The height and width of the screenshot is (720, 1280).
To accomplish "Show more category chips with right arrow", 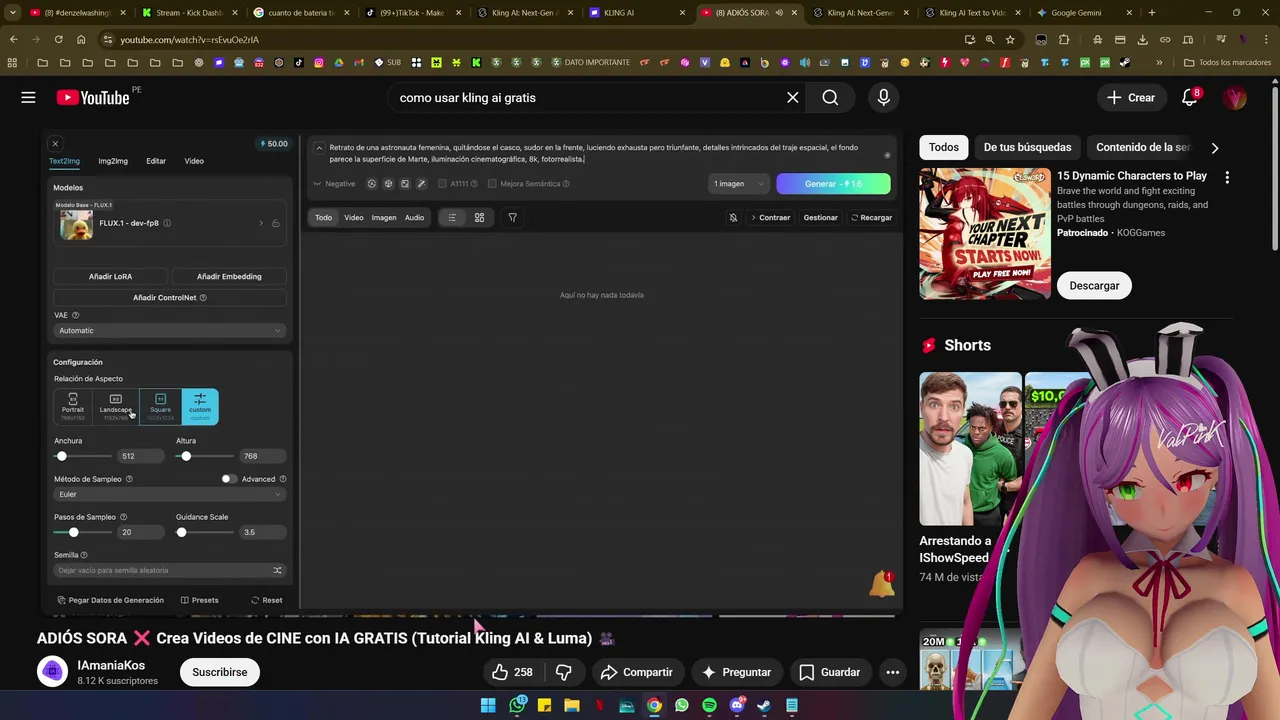I will pyautogui.click(x=1214, y=148).
